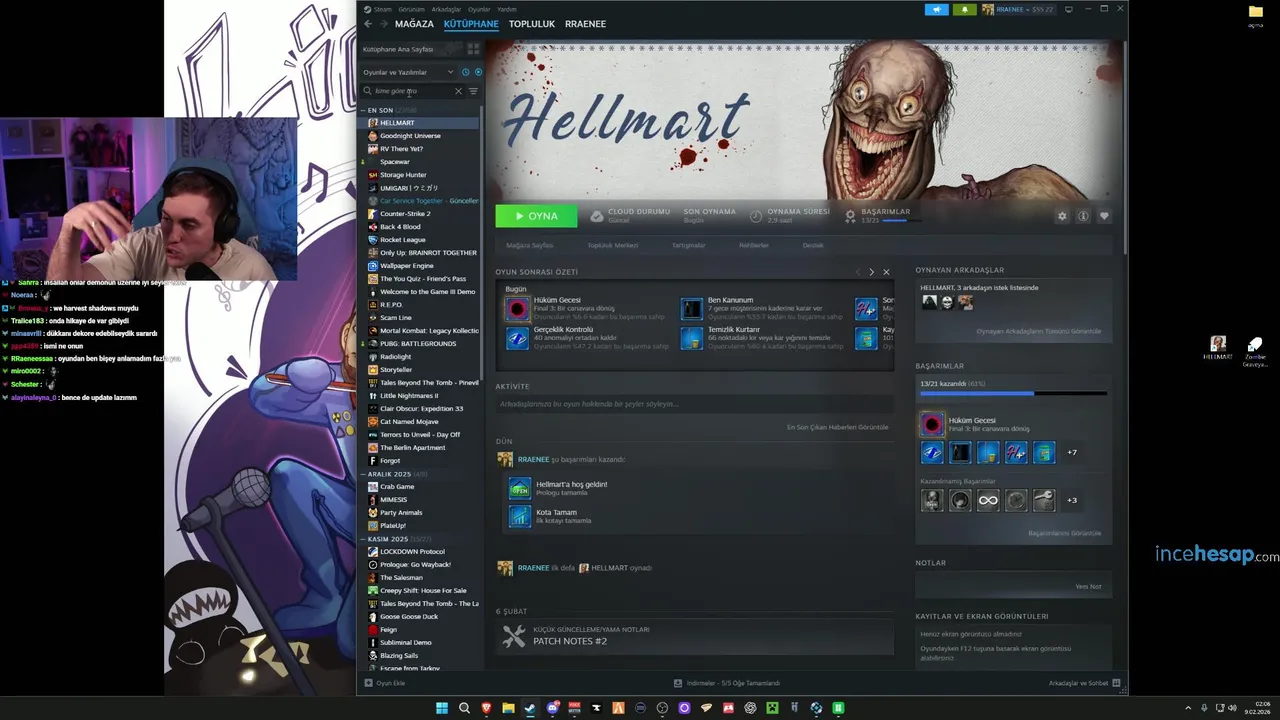Switch to Big Picture monitor icon
1280x720 pixels.
point(1068,9)
